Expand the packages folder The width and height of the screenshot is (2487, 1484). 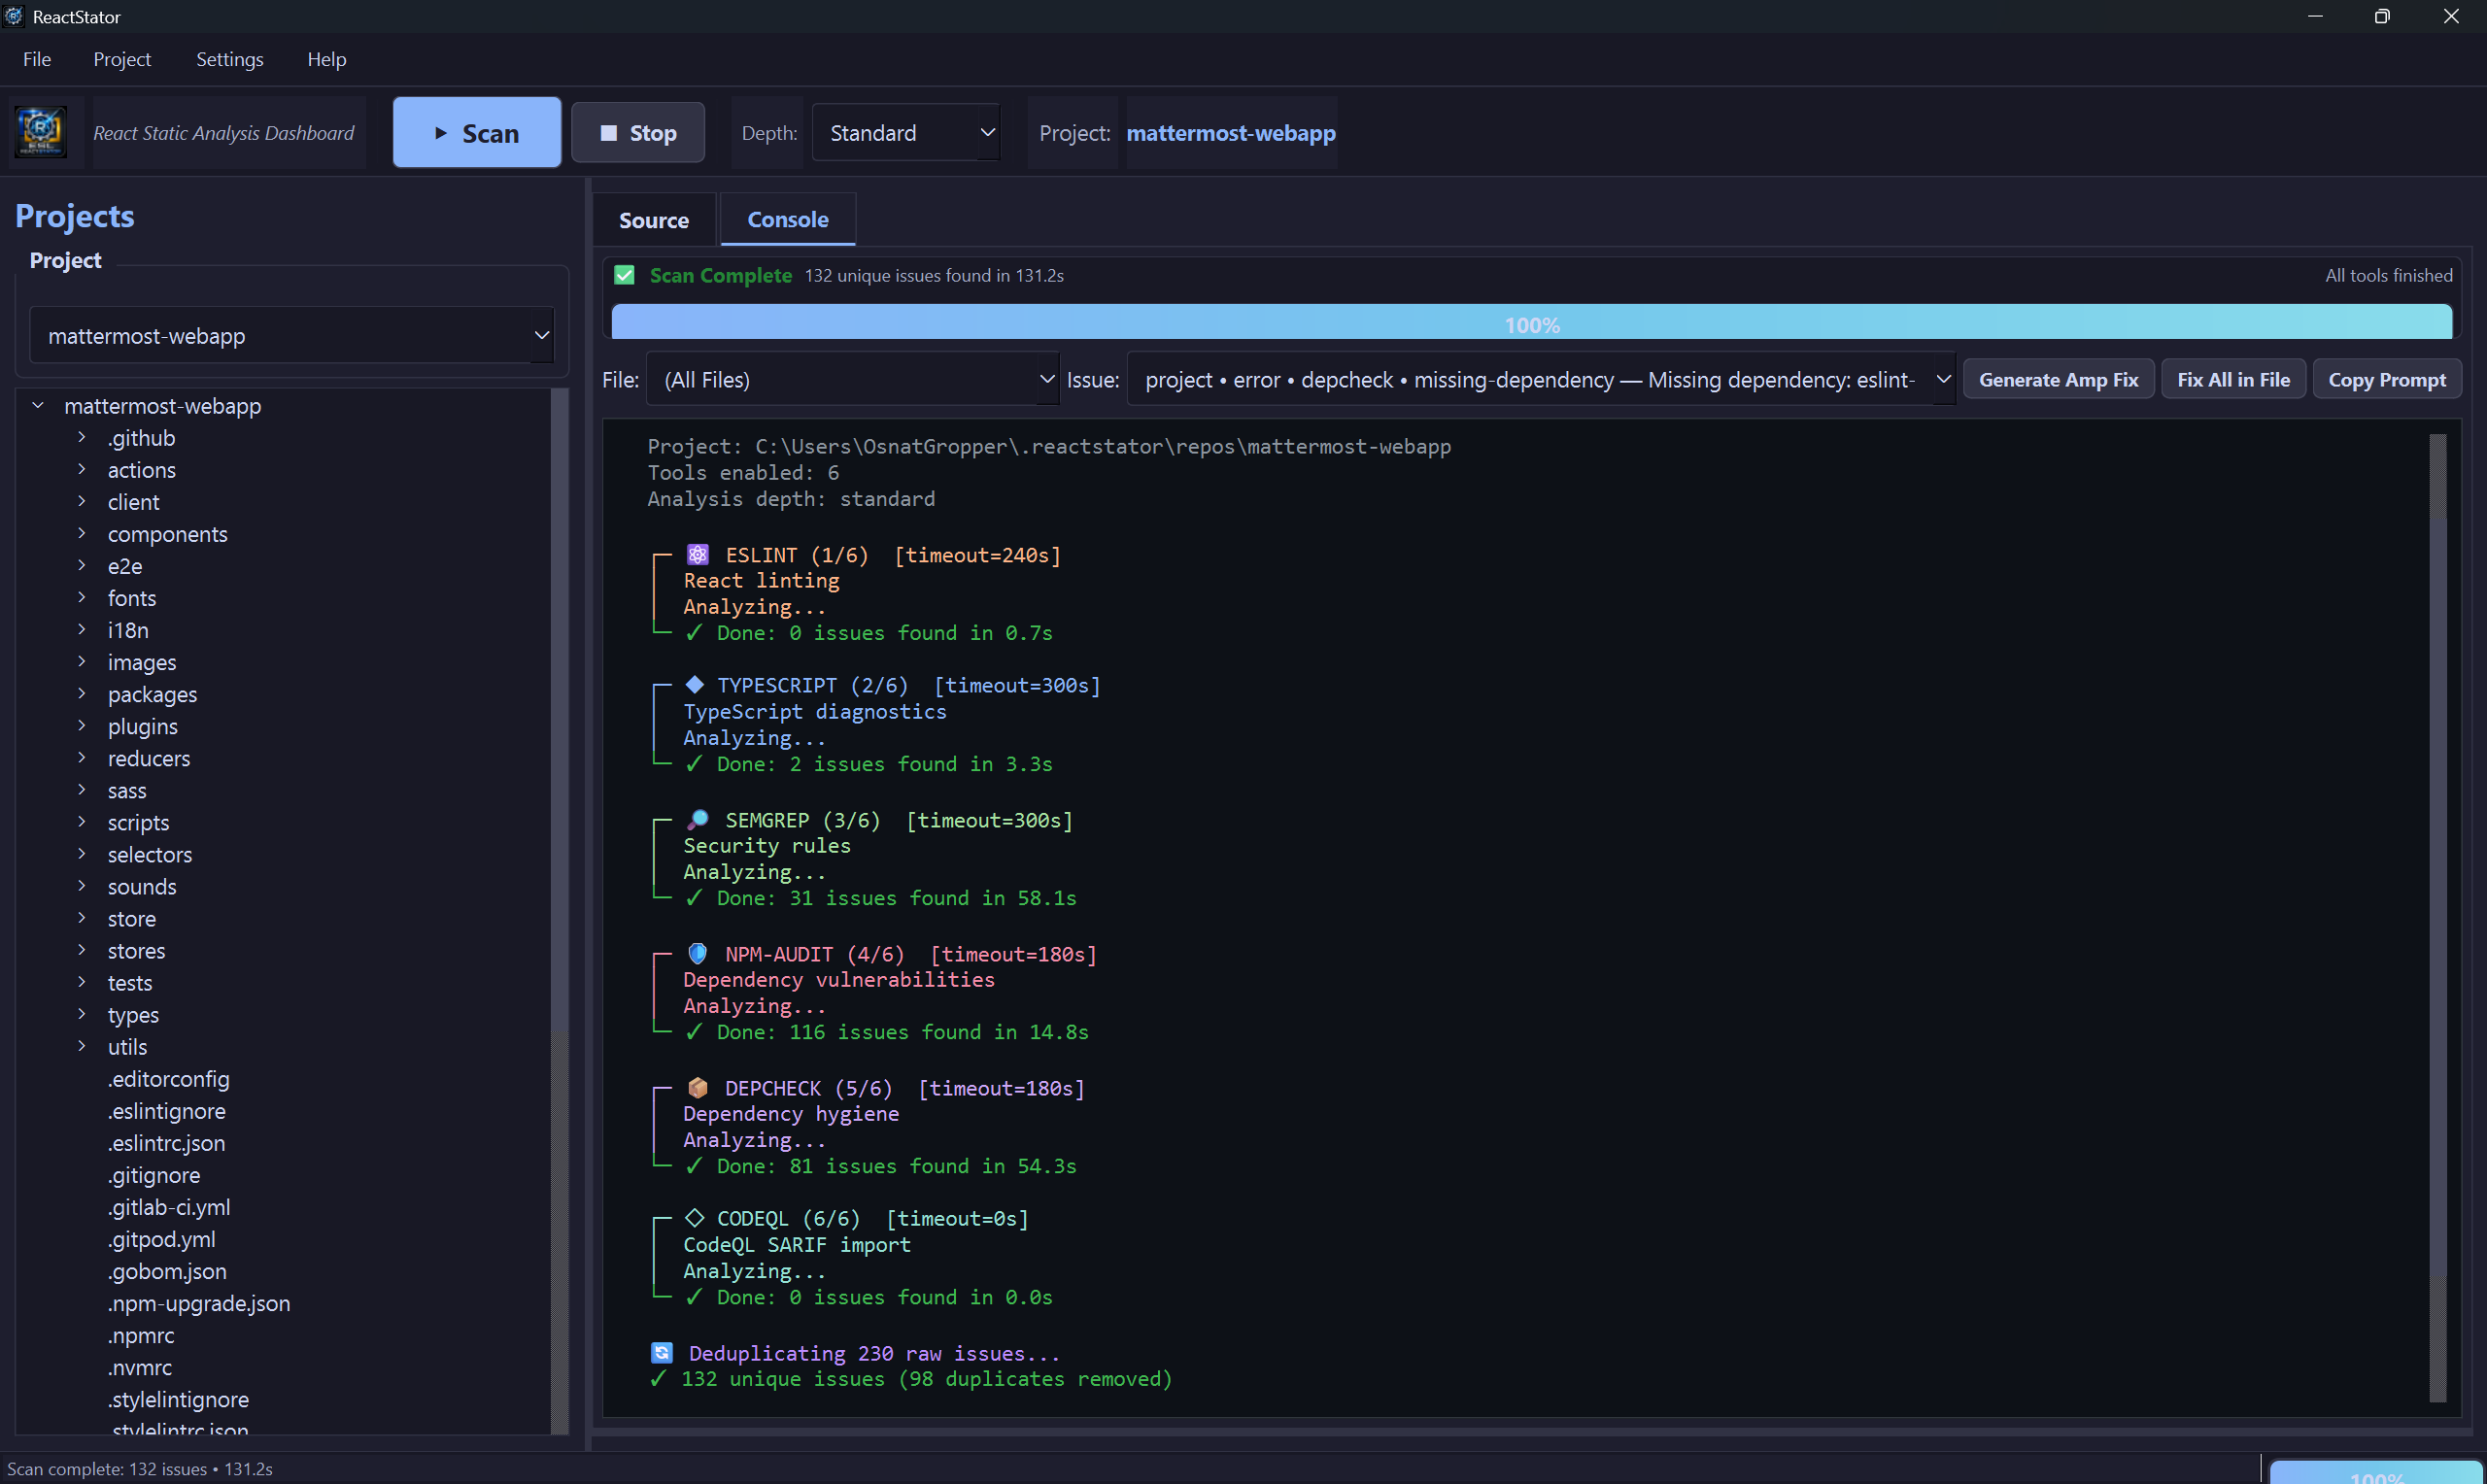82,693
